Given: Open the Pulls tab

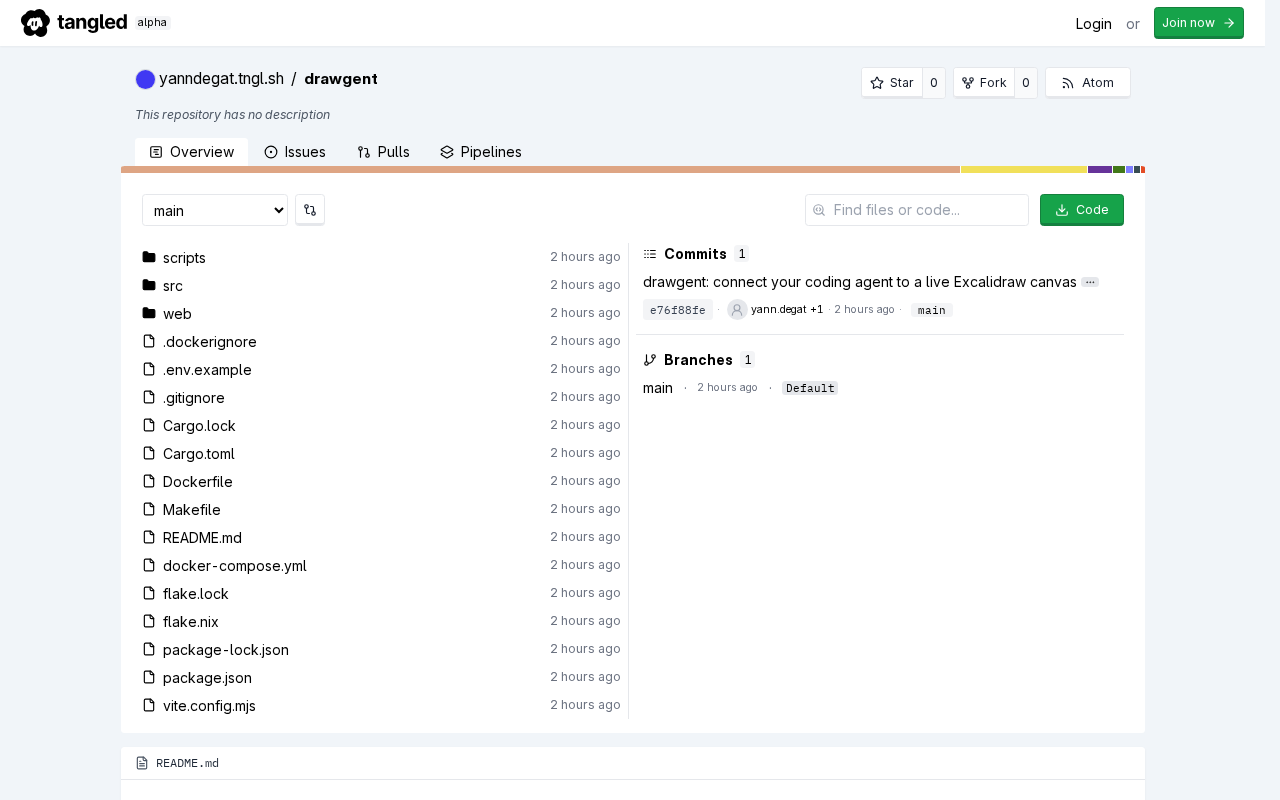Looking at the screenshot, I should tap(384, 152).
